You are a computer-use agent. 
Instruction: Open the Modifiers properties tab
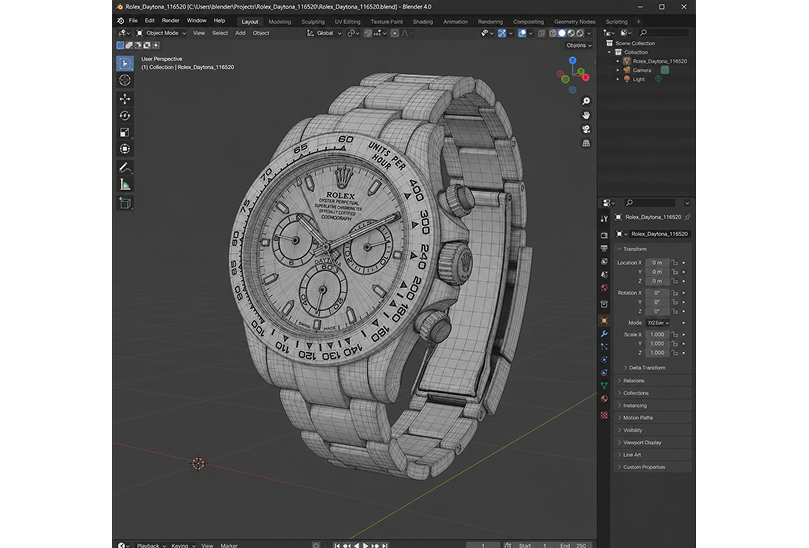coord(604,333)
